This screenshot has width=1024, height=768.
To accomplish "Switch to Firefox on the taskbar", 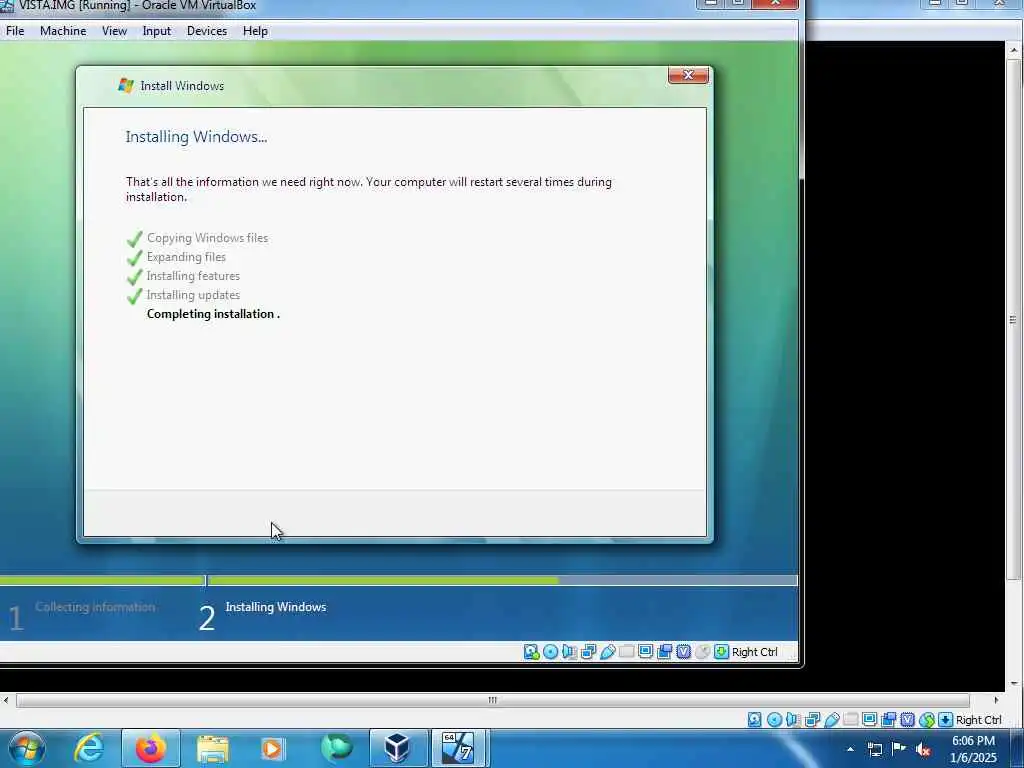I will click(x=151, y=748).
